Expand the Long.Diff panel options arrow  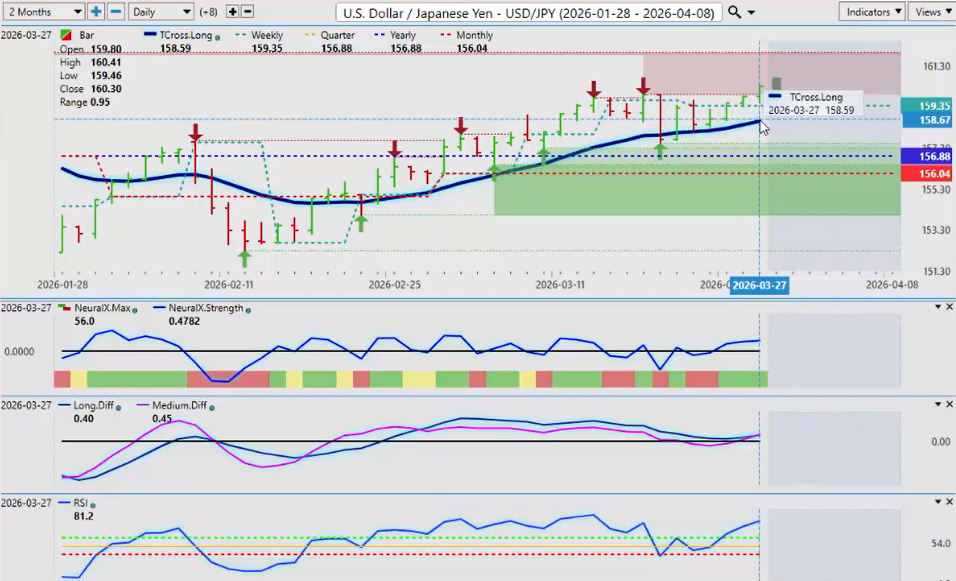pos(938,403)
